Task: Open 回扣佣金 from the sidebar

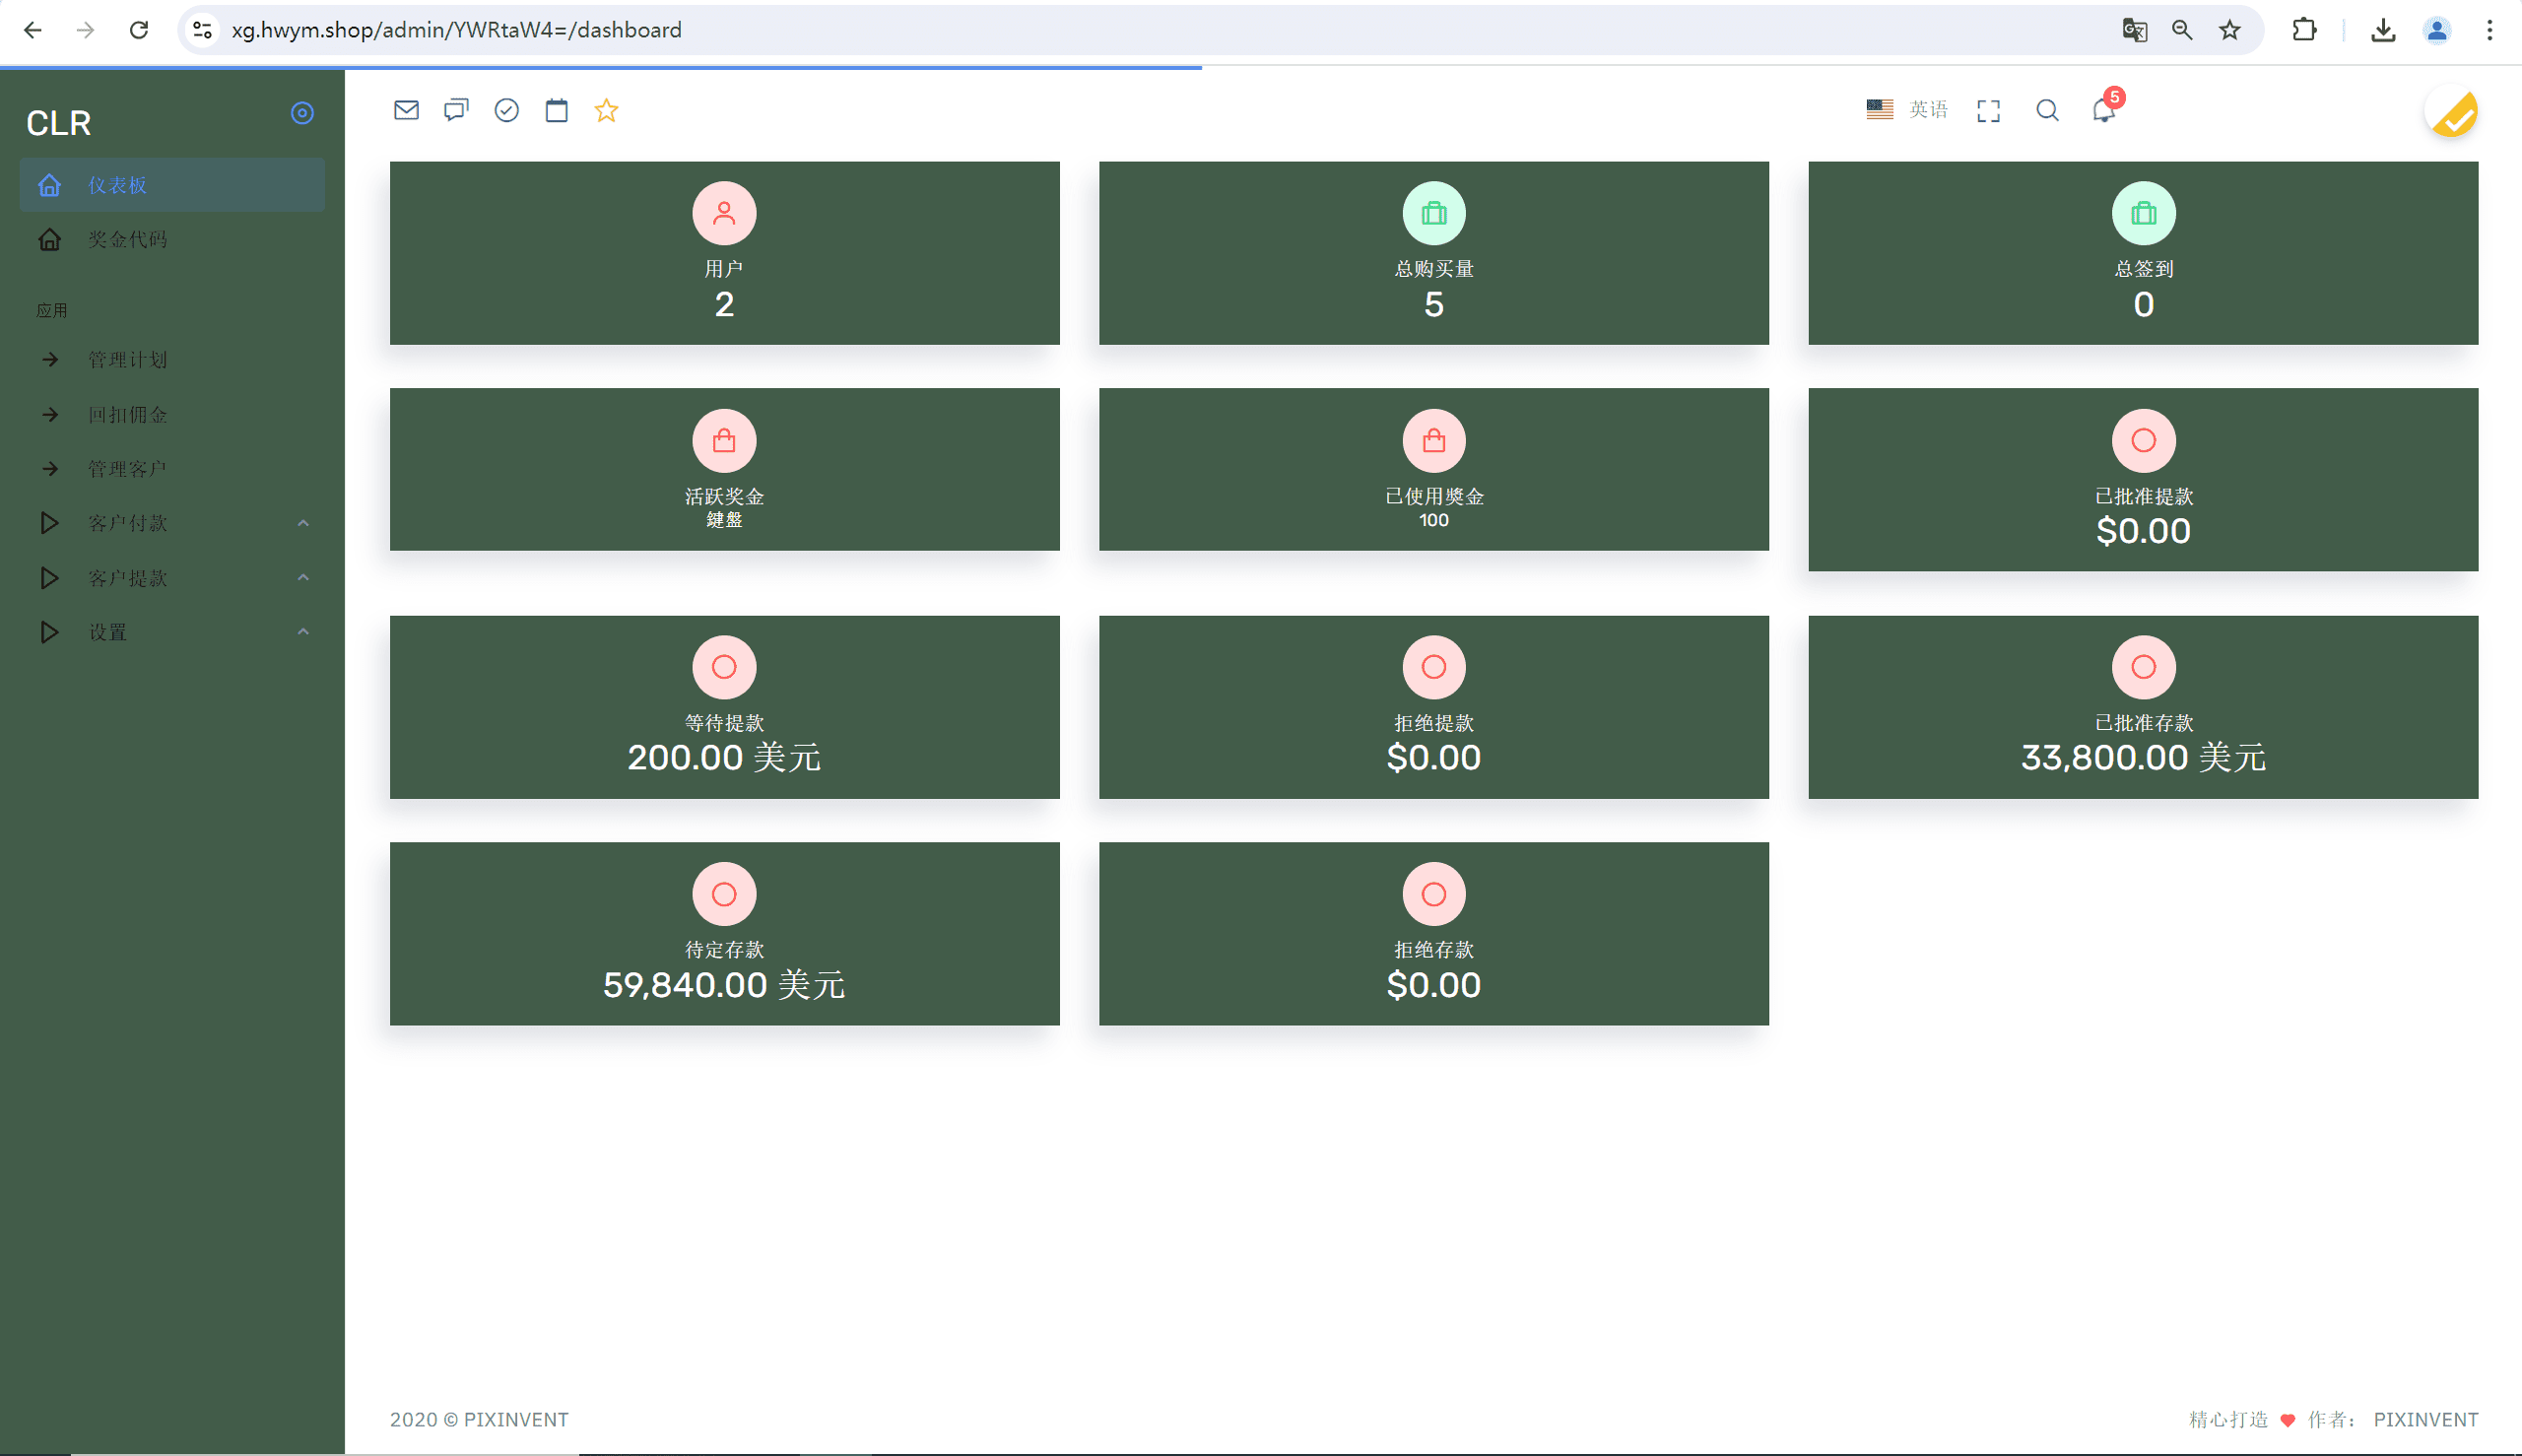Action: 128,415
